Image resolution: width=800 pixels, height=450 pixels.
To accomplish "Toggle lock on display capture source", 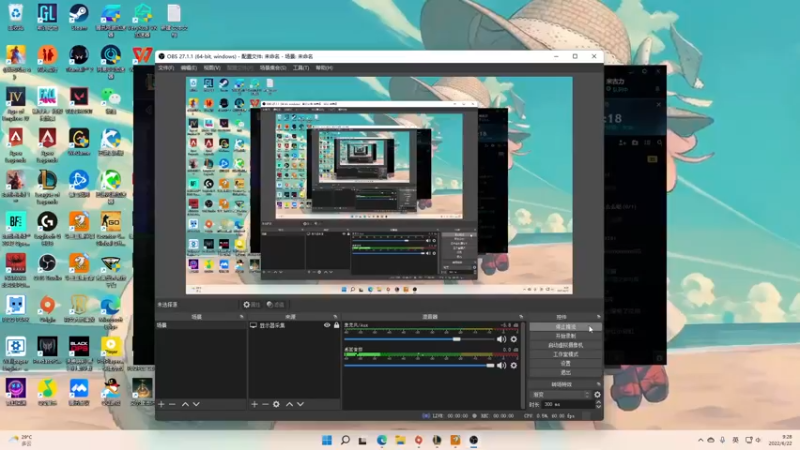I will coord(336,325).
